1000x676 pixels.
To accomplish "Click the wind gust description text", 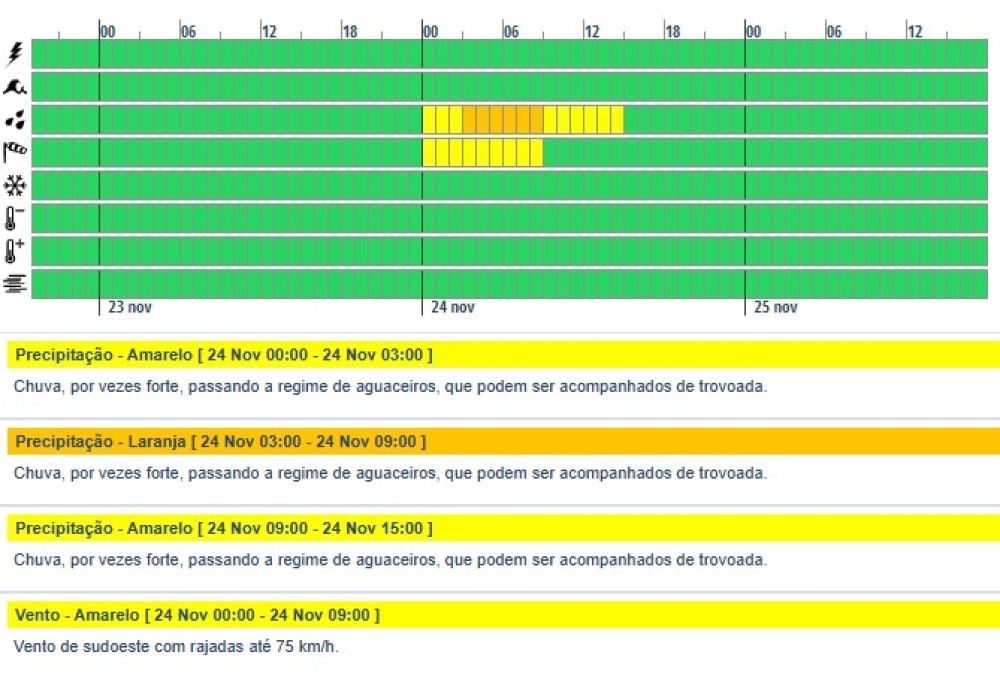I will tap(176, 647).
